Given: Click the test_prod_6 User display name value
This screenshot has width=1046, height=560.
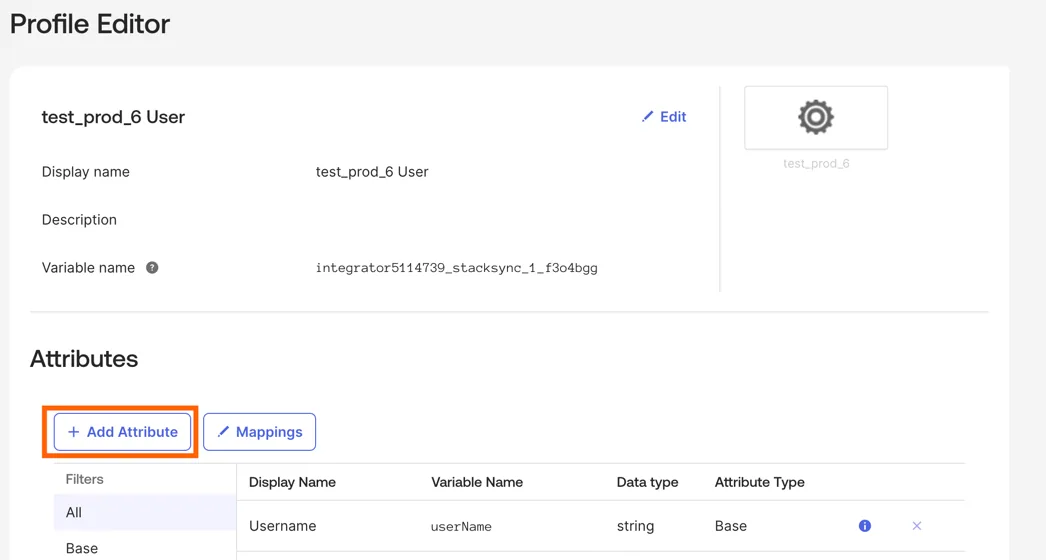Looking at the screenshot, I should (x=372, y=172).
